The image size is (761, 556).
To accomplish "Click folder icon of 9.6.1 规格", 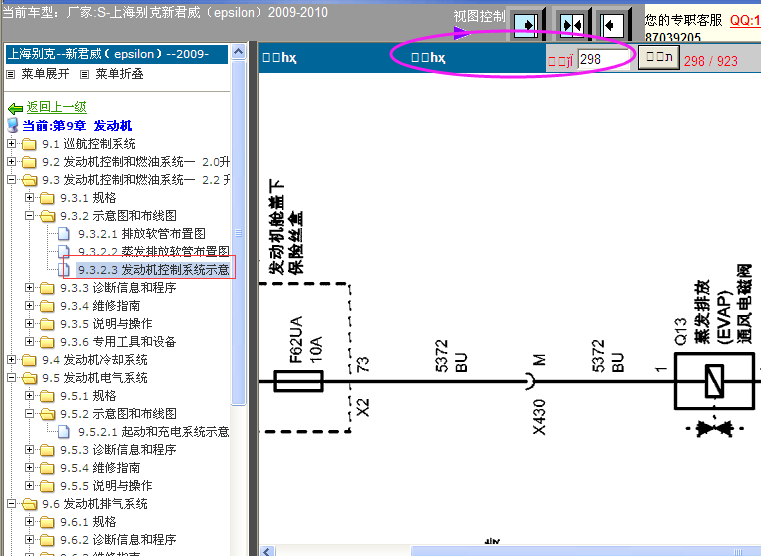I will (x=47, y=522).
